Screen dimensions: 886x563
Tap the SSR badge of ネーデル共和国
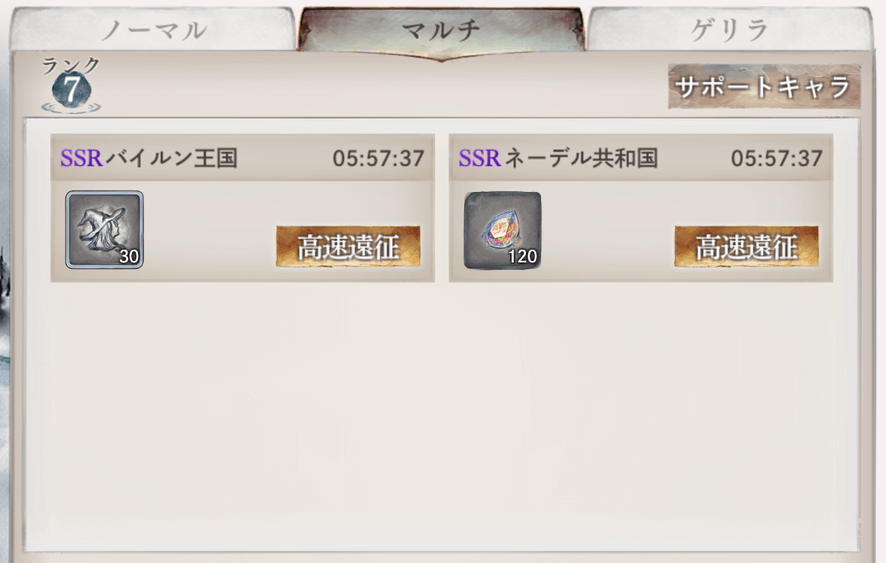click(x=480, y=158)
